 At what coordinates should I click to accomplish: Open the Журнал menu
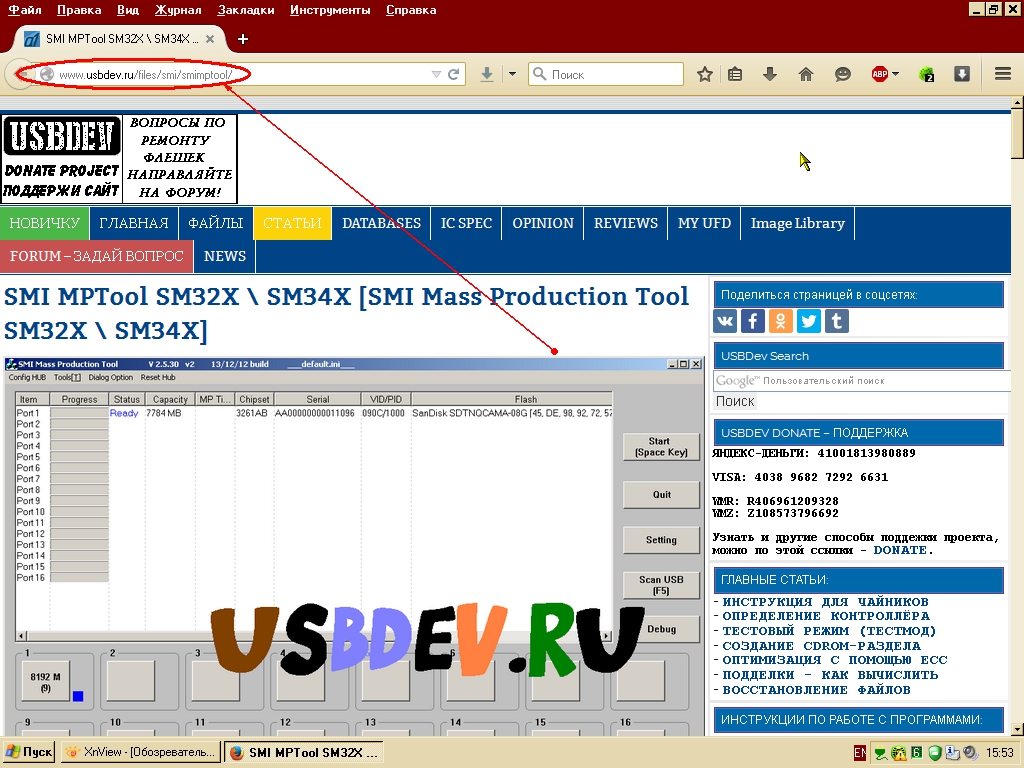click(178, 10)
